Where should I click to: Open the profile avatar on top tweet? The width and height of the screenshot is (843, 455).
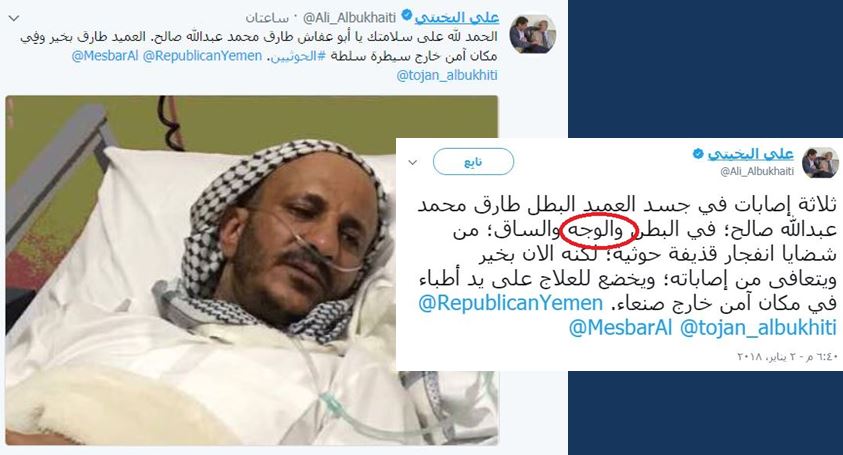(x=532, y=34)
